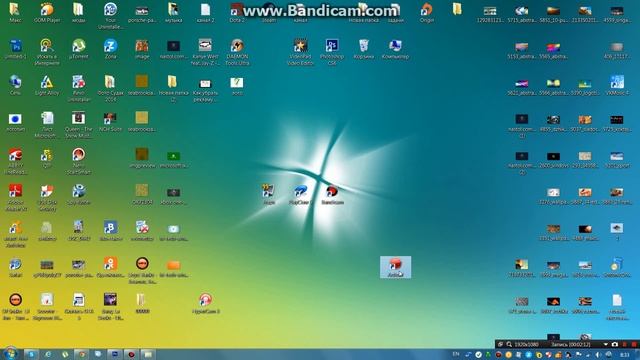Click the EN language indicator

pos(456,354)
